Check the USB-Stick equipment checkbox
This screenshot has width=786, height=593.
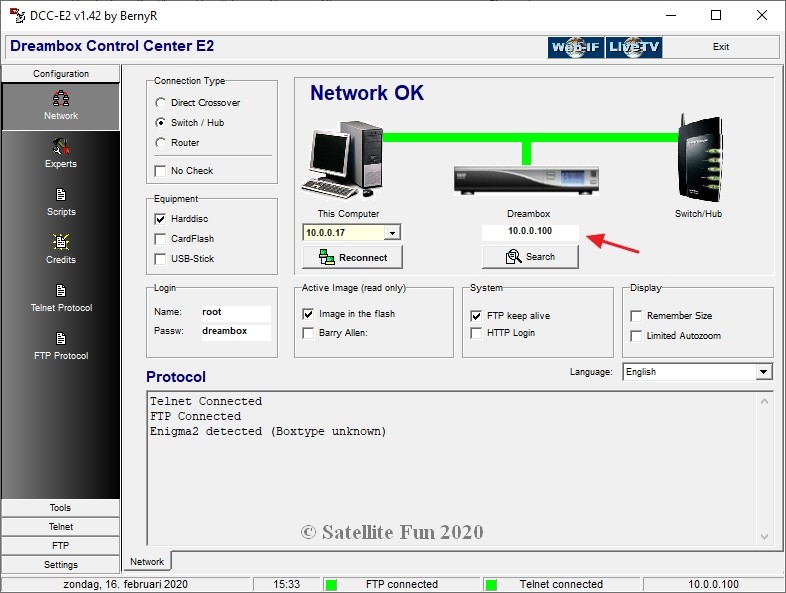click(x=160, y=259)
